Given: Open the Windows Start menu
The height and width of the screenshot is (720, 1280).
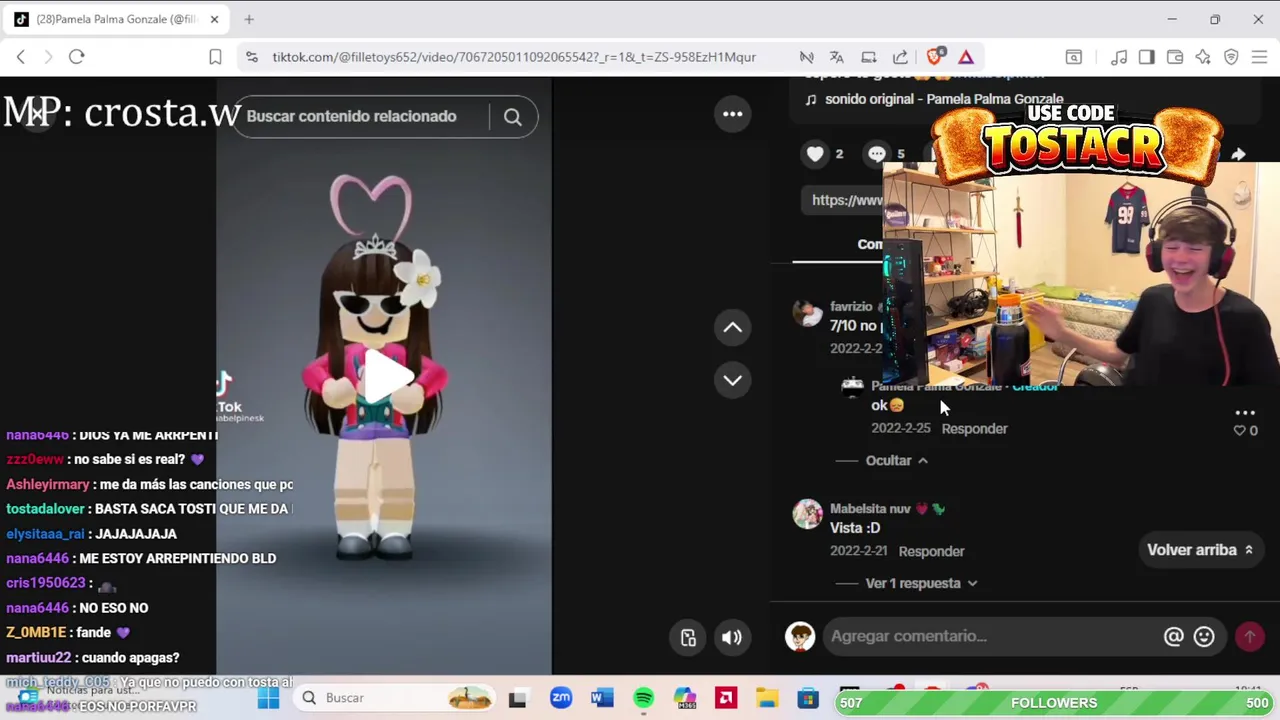Looking at the screenshot, I should coord(268,698).
